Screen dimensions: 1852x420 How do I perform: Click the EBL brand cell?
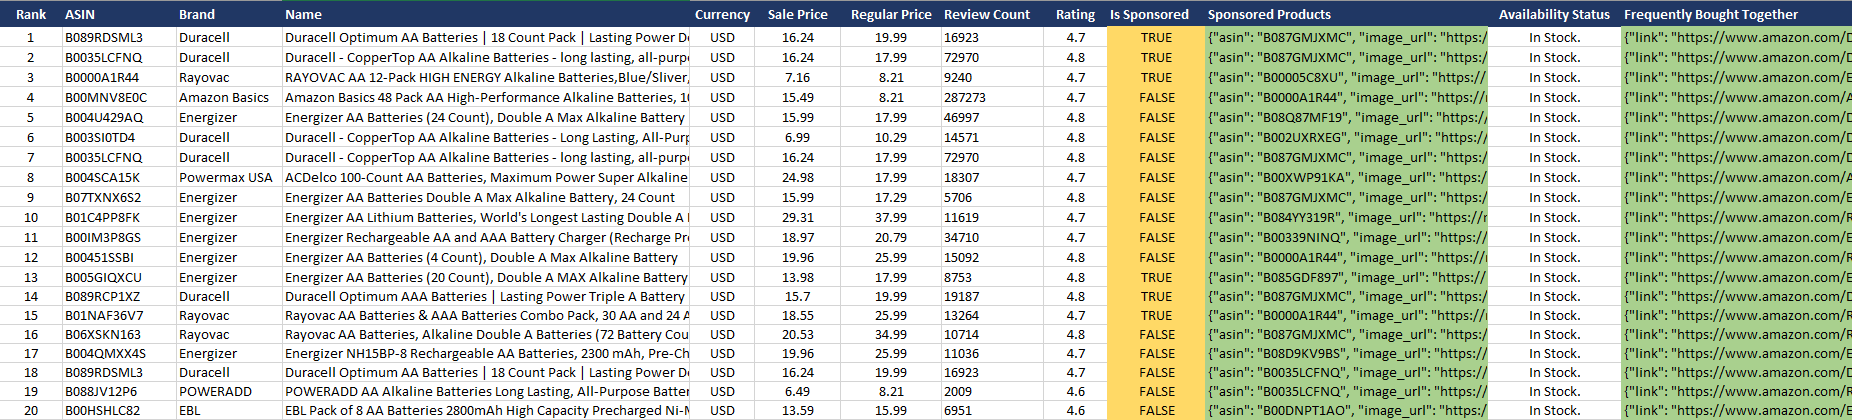coord(228,410)
